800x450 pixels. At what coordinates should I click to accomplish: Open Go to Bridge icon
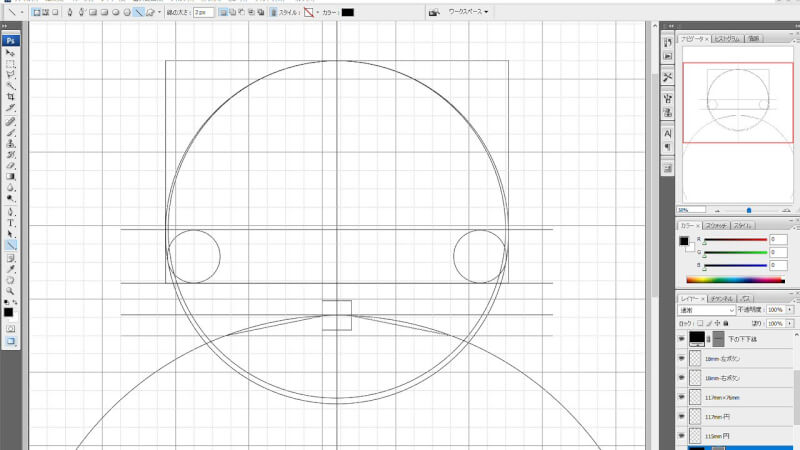[434, 12]
